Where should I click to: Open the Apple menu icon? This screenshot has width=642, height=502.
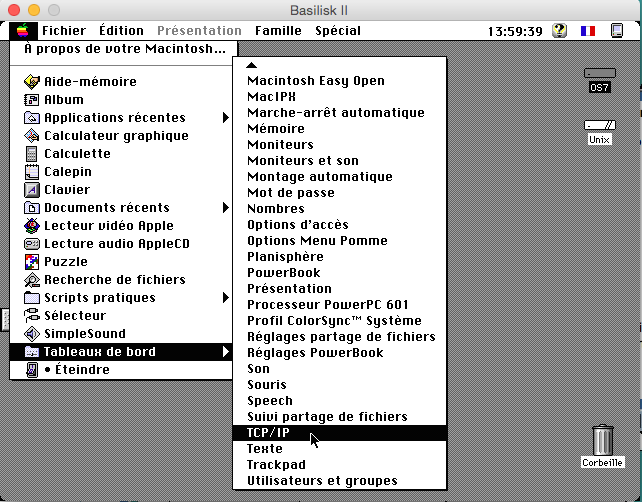[x=23, y=31]
